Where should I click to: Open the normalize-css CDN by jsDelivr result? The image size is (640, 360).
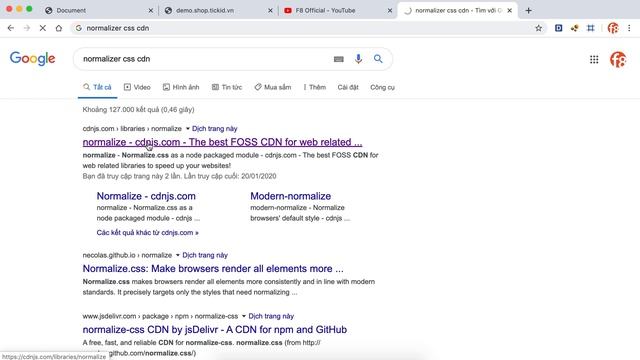[x=215, y=329]
